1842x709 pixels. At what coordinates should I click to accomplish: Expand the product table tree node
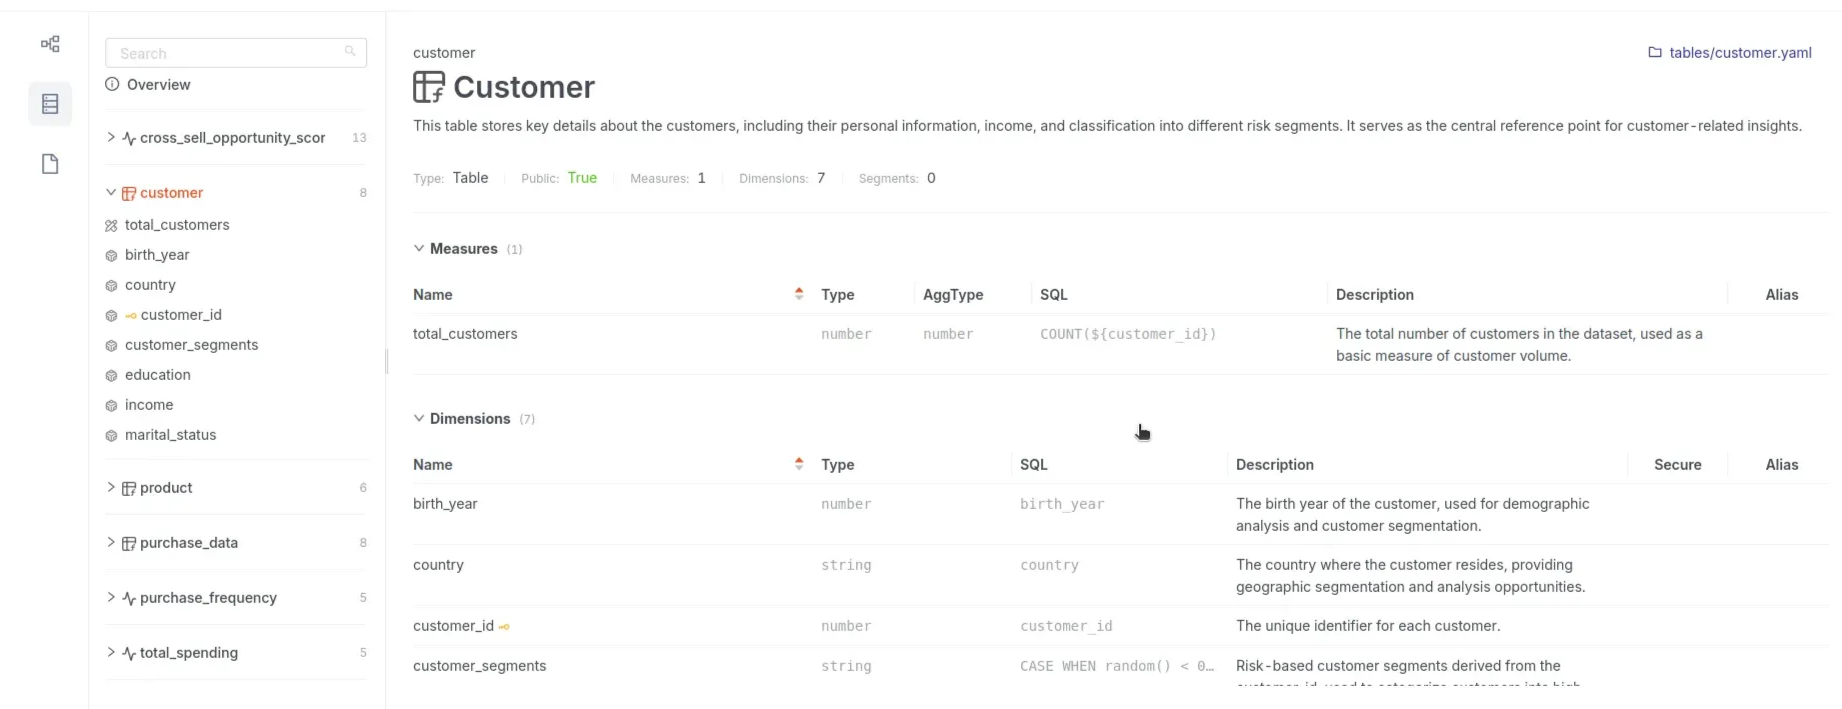[111, 487]
